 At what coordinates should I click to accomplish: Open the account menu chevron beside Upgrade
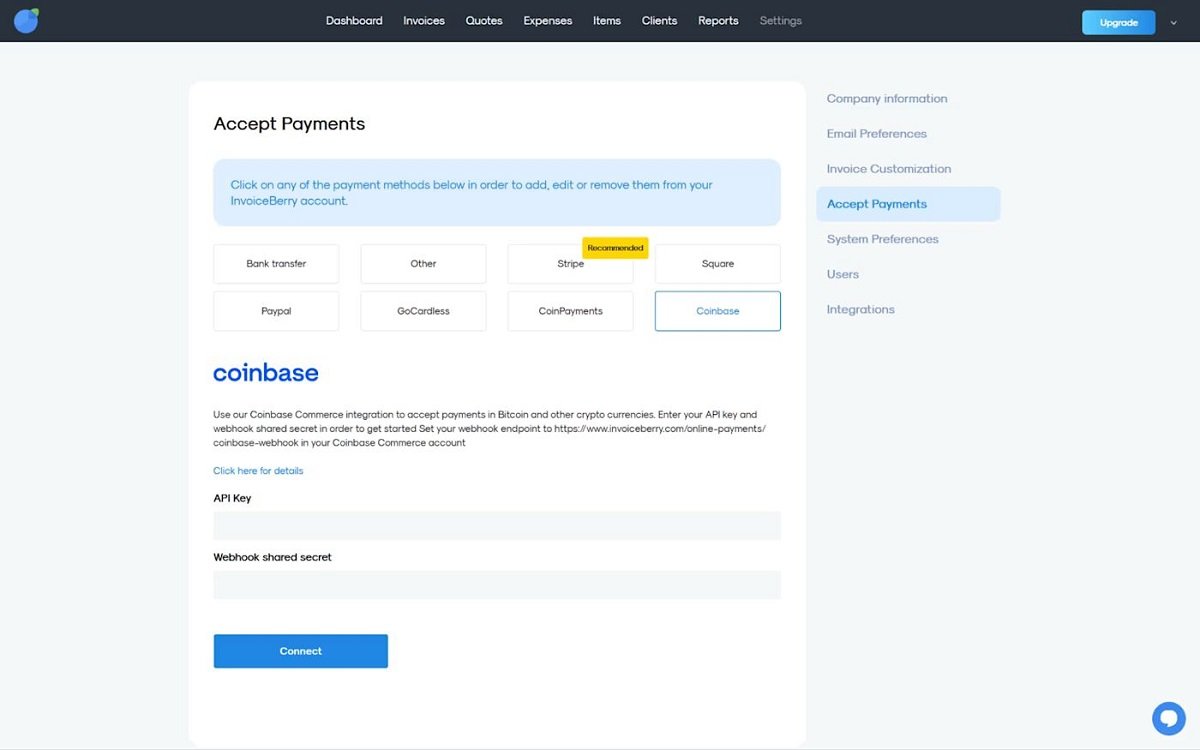(1174, 21)
